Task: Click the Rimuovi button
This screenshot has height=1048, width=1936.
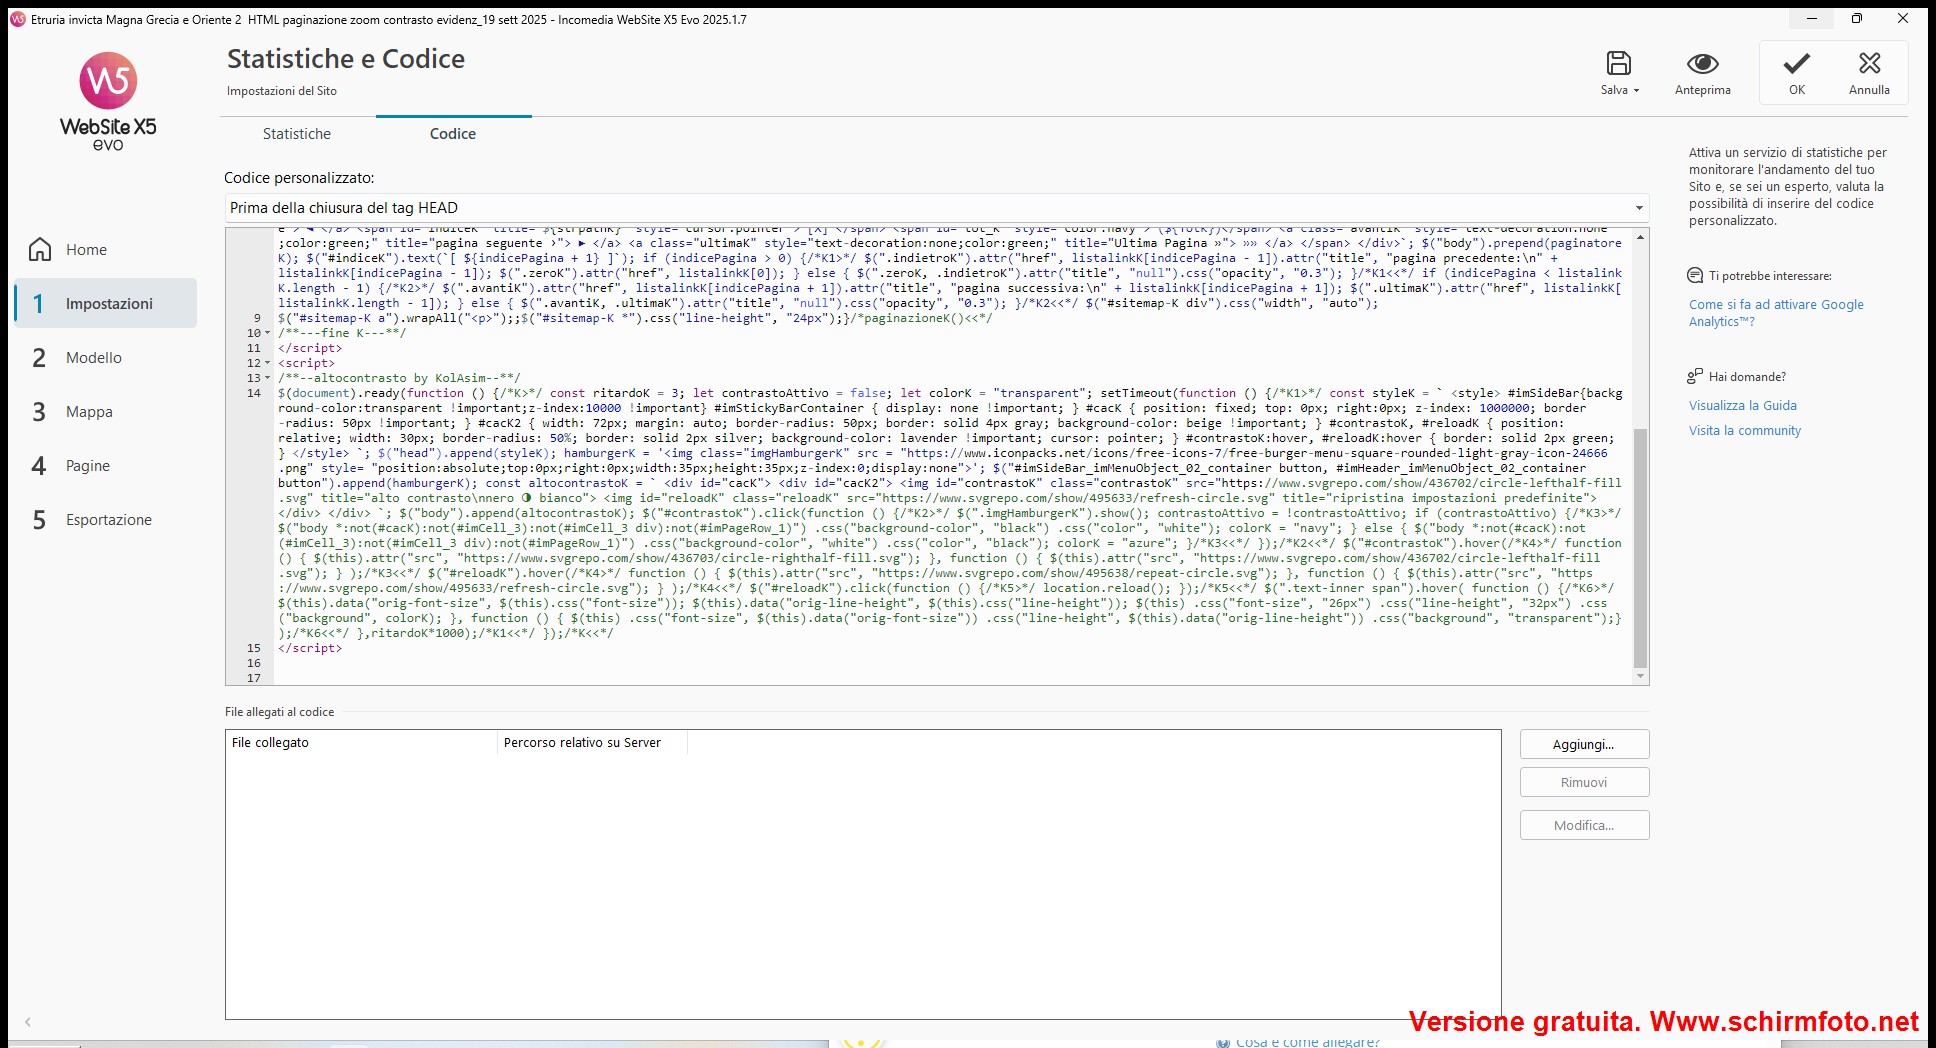Action: [1584, 782]
